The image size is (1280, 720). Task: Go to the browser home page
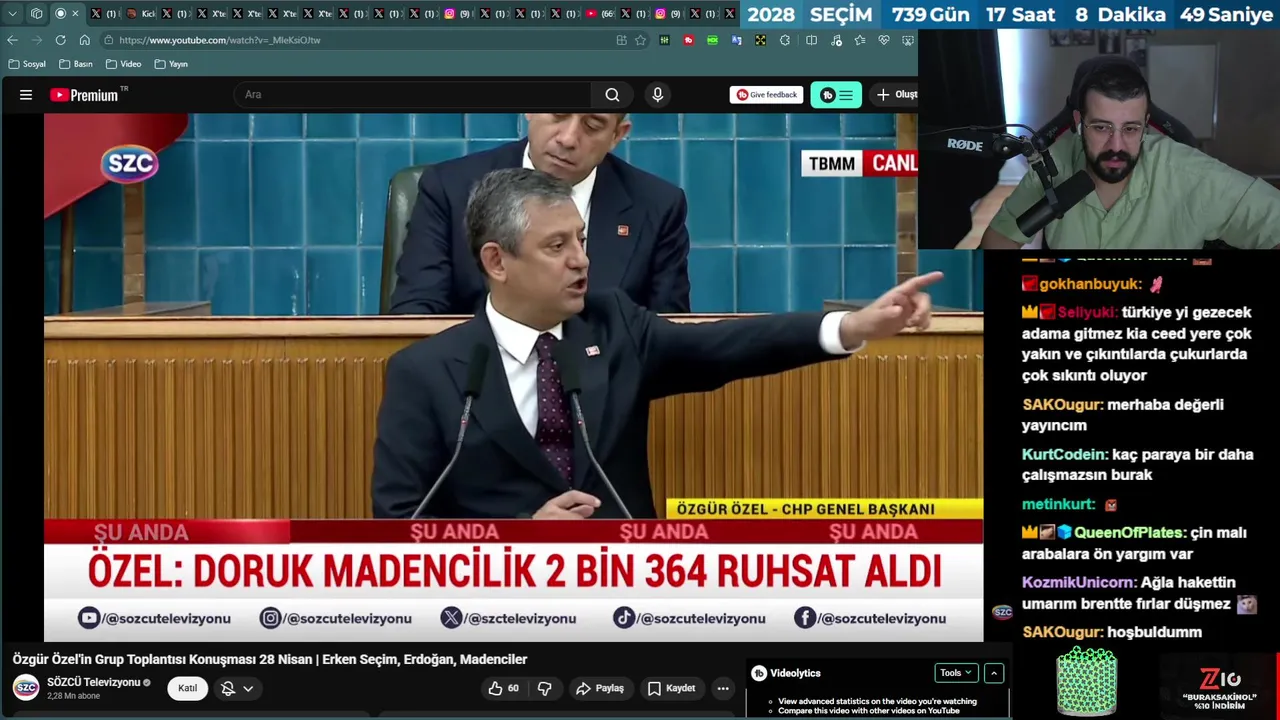point(84,40)
